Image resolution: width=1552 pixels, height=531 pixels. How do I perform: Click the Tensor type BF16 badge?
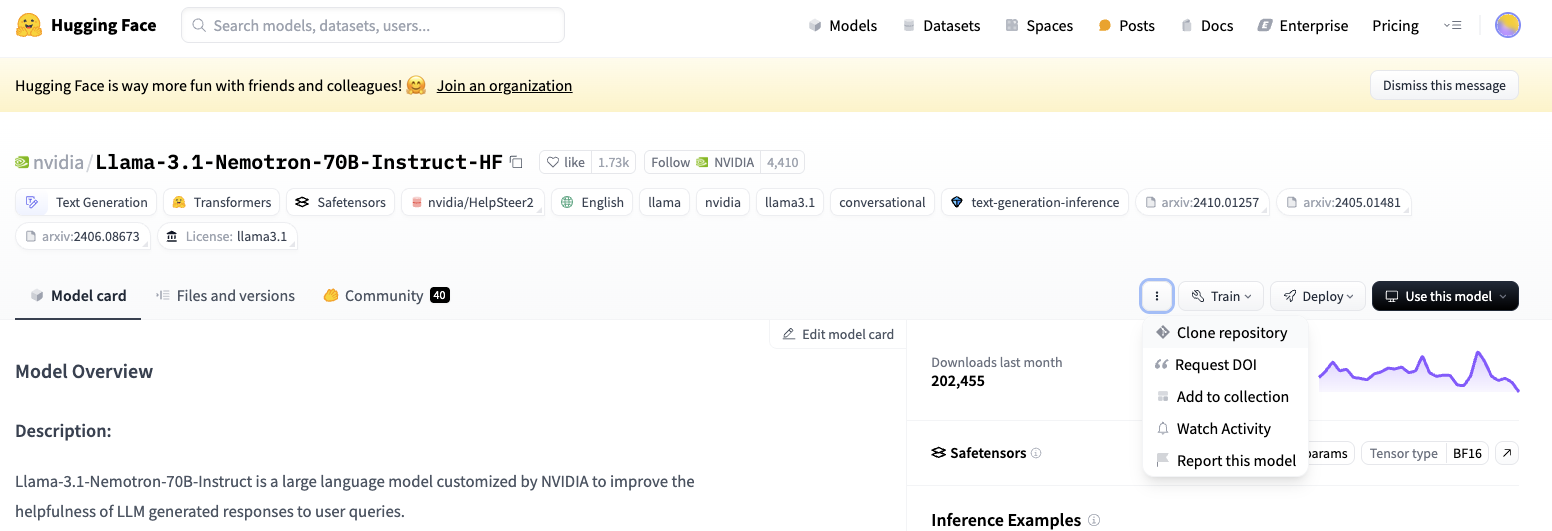click(1425, 453)
